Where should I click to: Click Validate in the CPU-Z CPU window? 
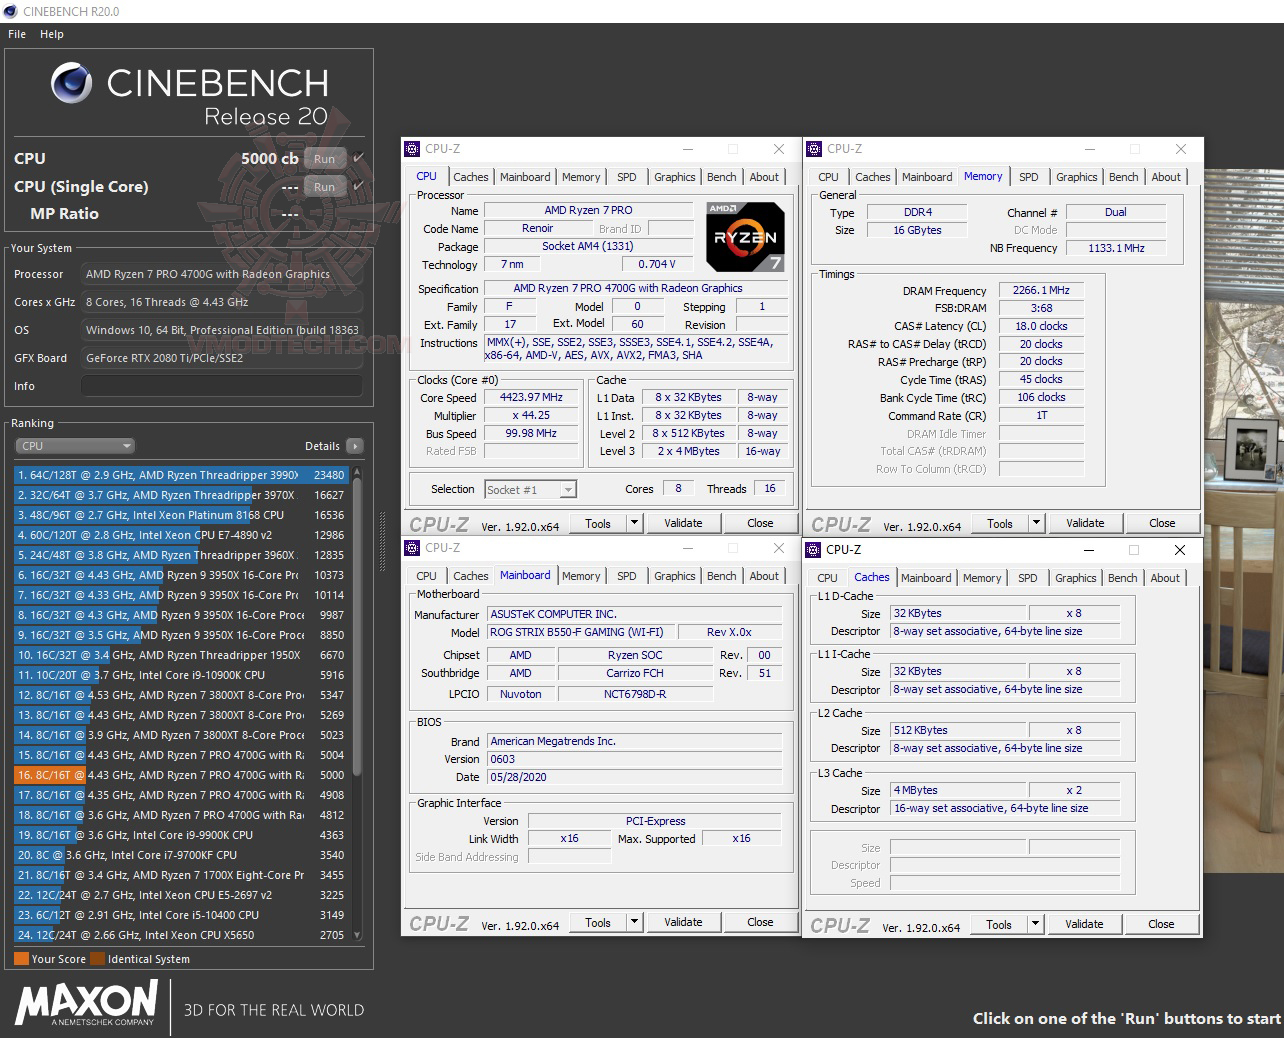point(683,523)
